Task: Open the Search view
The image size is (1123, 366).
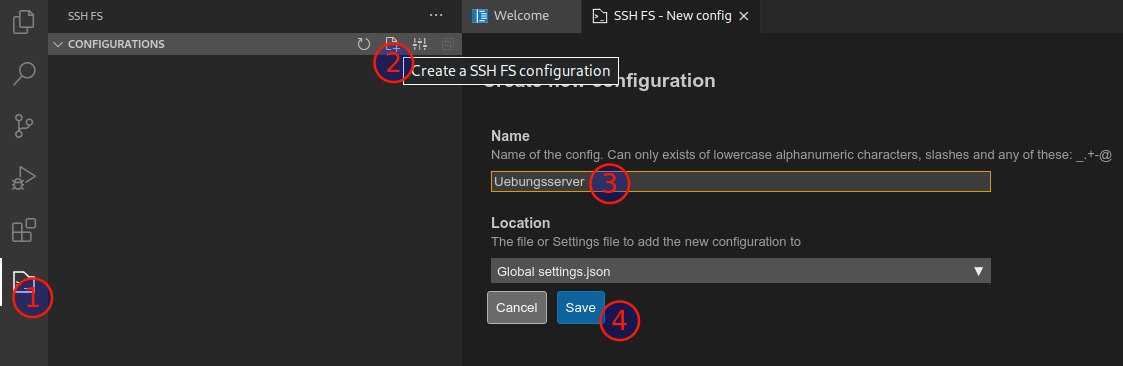Action: pyautogui.click(x=24, y=73)
